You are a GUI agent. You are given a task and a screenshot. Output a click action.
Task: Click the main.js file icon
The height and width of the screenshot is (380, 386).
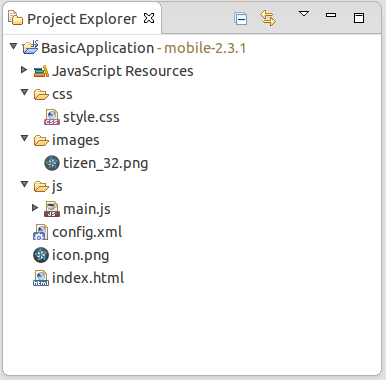(52, 209)
